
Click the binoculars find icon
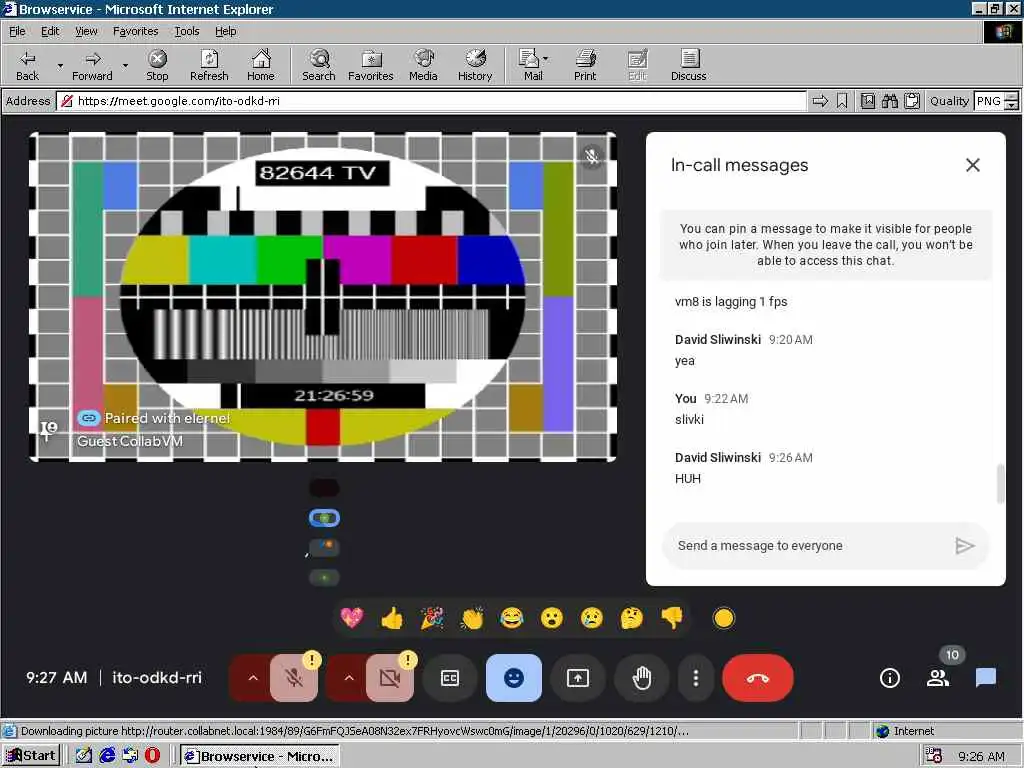coord(889,101)
